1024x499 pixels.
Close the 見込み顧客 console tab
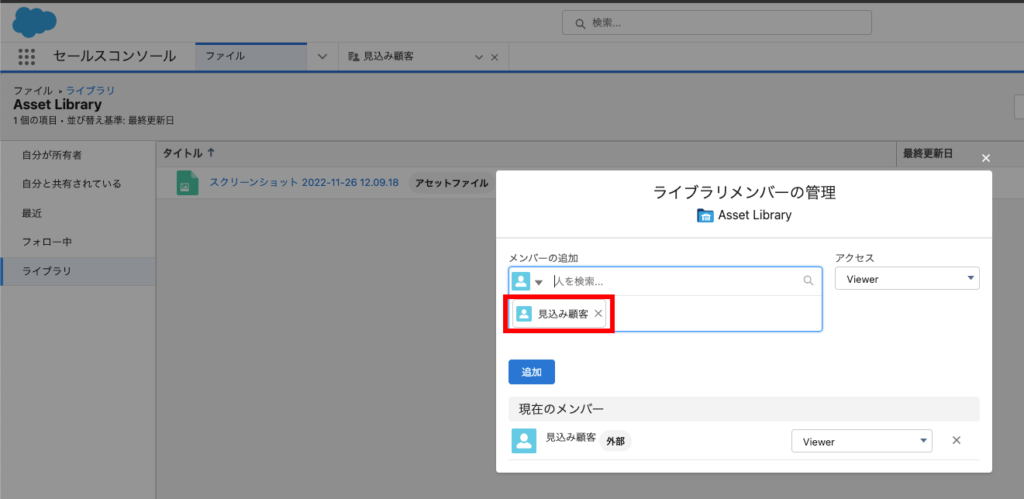493,57
